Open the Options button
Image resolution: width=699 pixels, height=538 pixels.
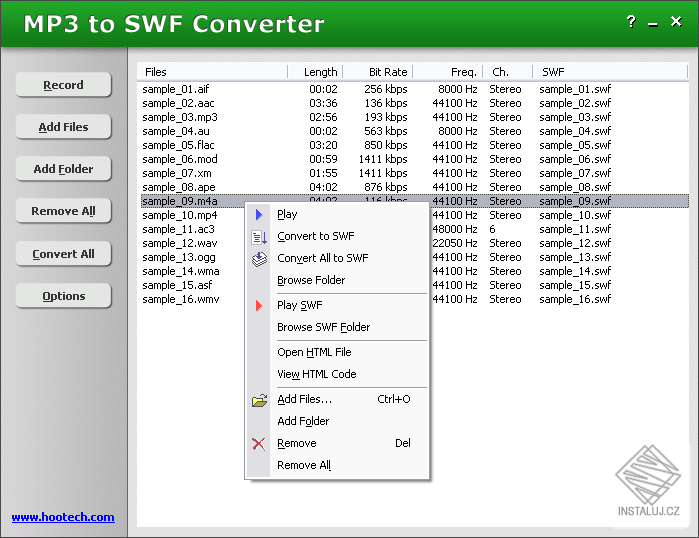coord(63,296)
